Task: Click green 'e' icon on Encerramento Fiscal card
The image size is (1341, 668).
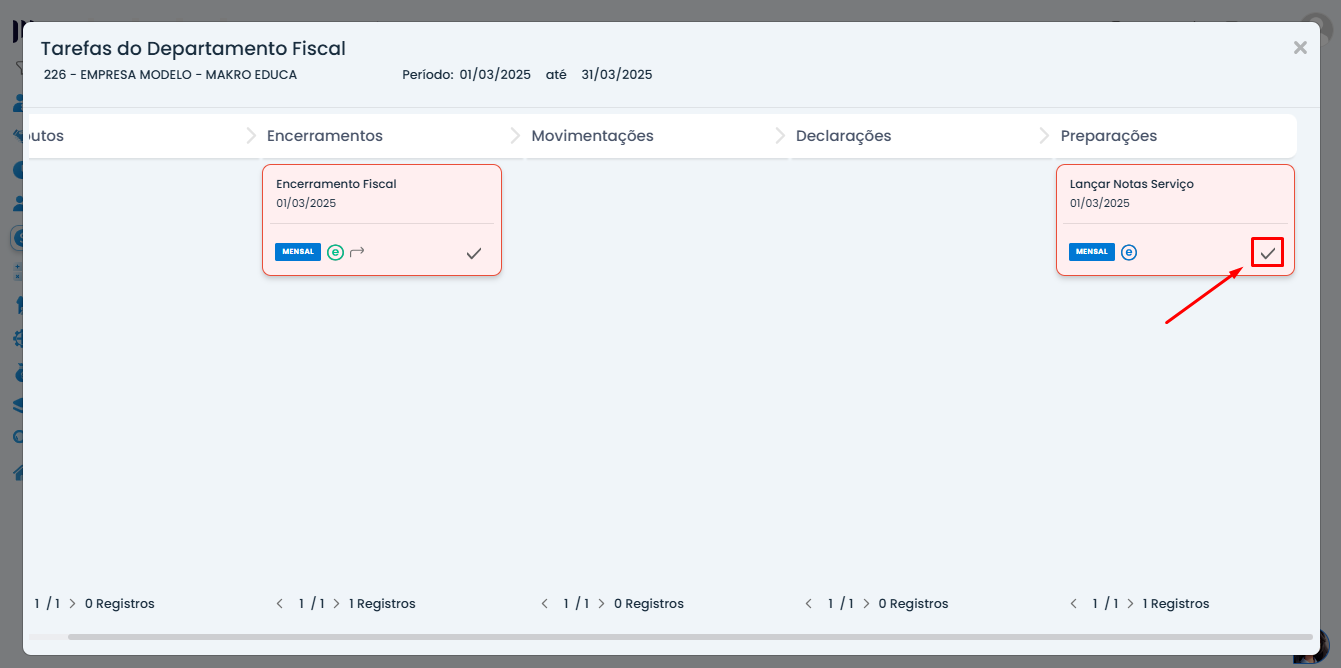Action: click(x=335, y=252)
